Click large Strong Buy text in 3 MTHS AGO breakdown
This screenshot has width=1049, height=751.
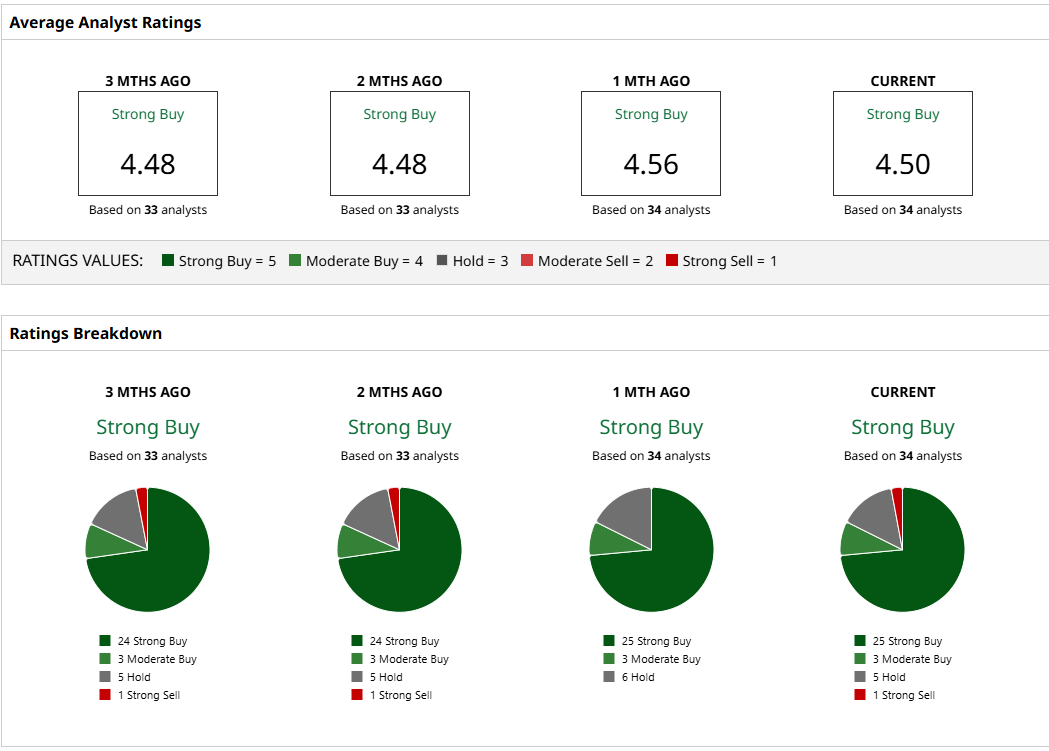click(148, 427)
